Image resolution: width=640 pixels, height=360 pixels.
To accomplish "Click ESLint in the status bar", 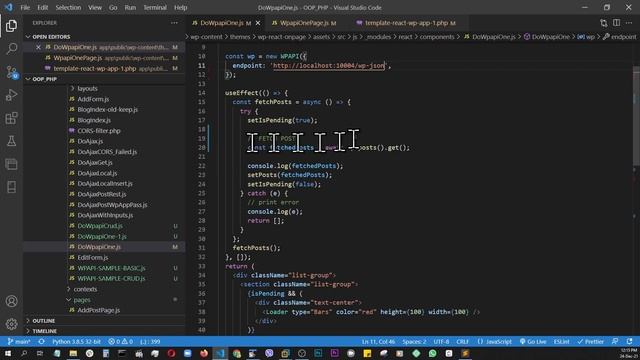I will click(x=561, y=342).
